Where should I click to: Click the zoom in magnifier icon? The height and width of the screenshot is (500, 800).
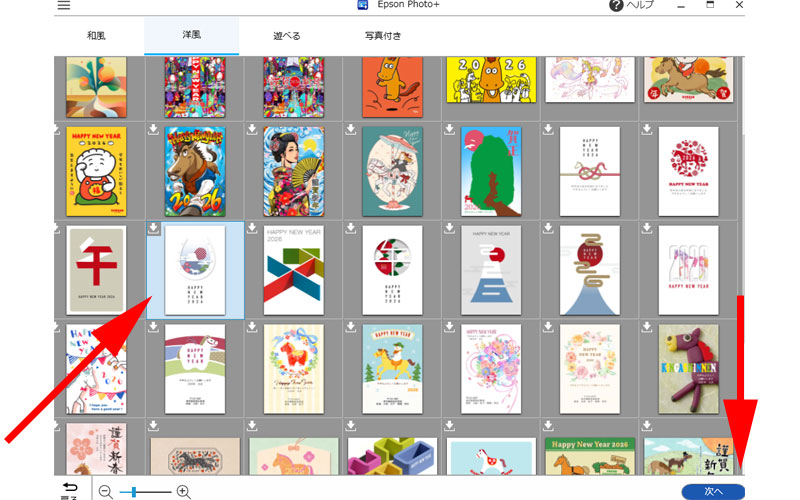coord(183,491)
